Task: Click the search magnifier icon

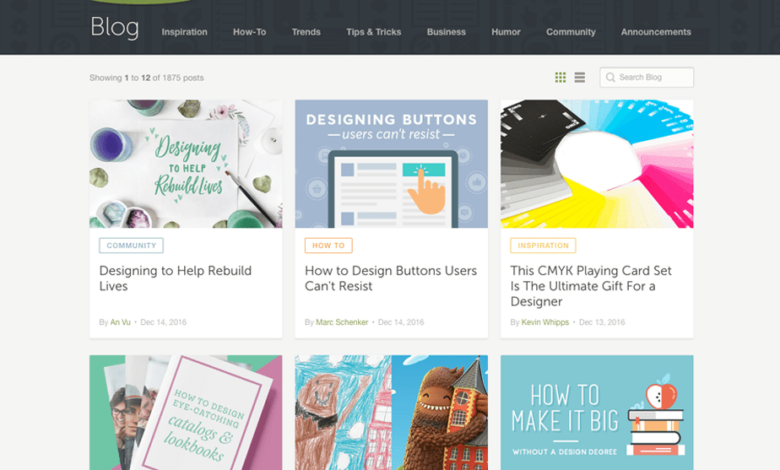Action: coord(610,78)
